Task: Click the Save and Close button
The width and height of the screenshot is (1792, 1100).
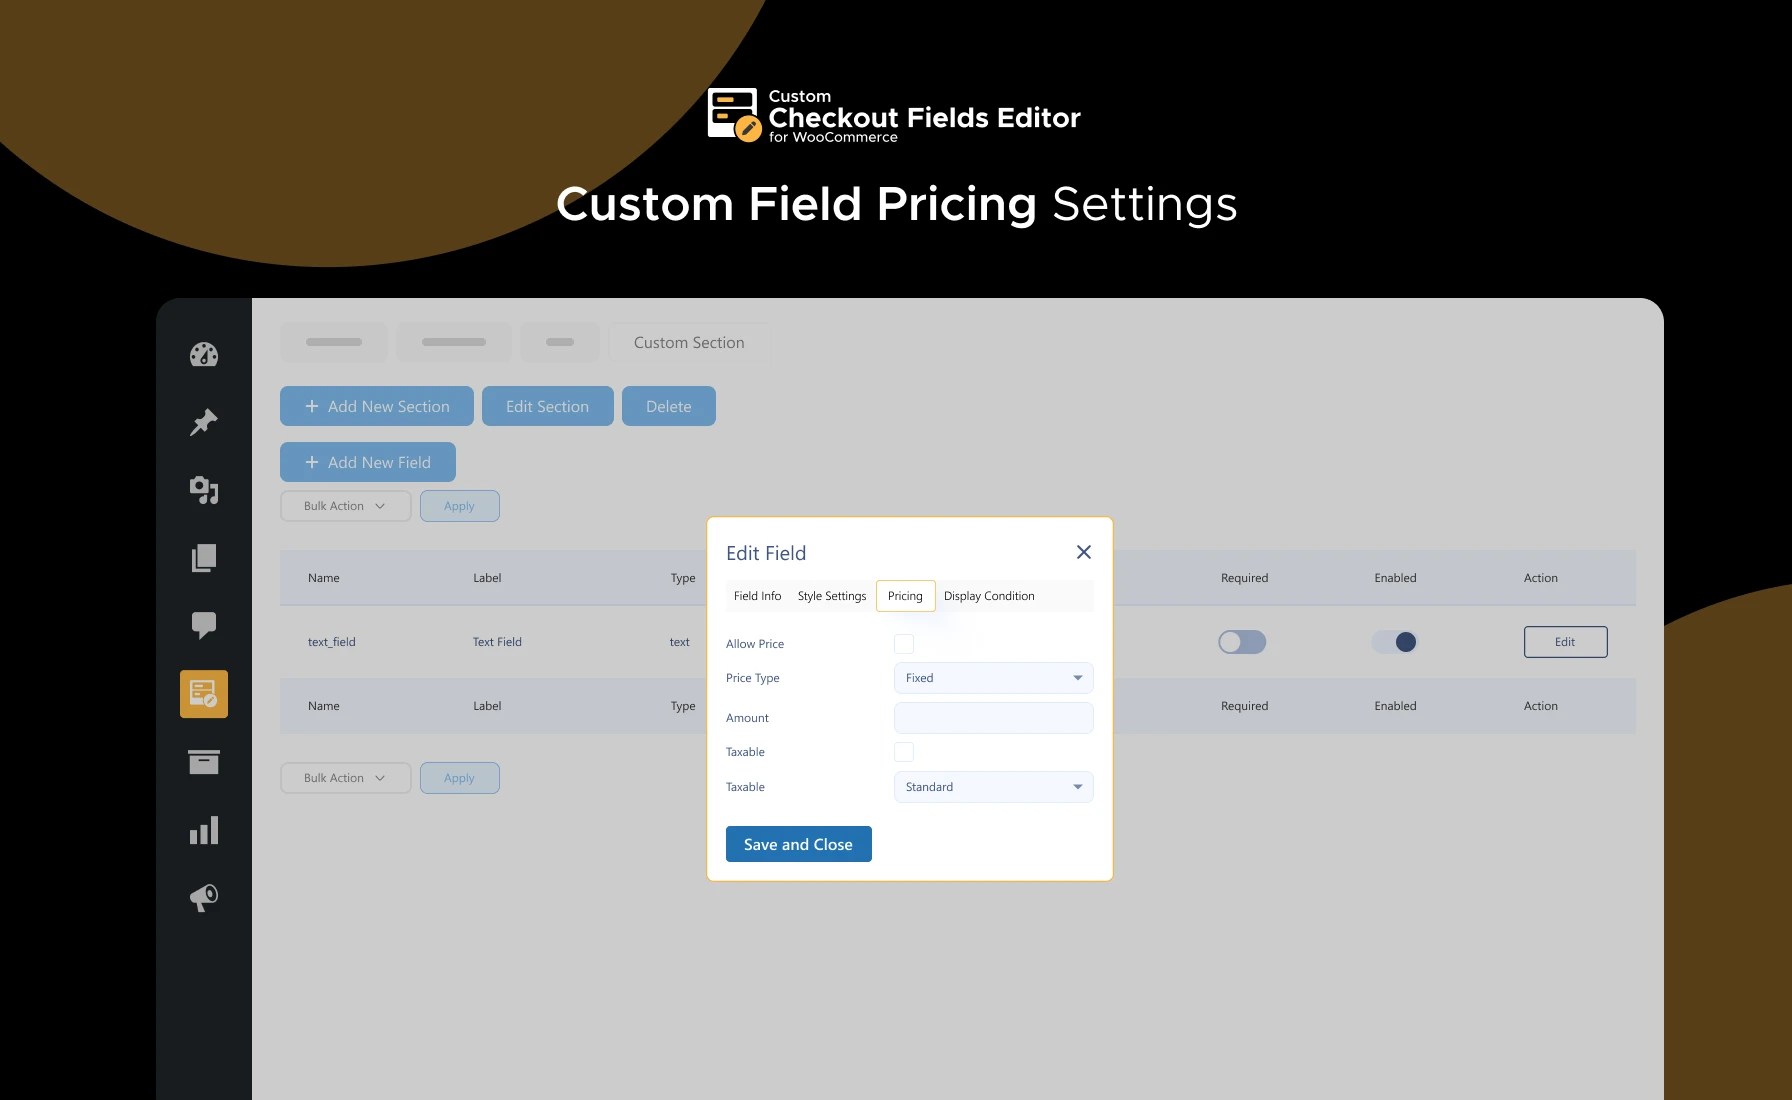Action: [798, 843]
